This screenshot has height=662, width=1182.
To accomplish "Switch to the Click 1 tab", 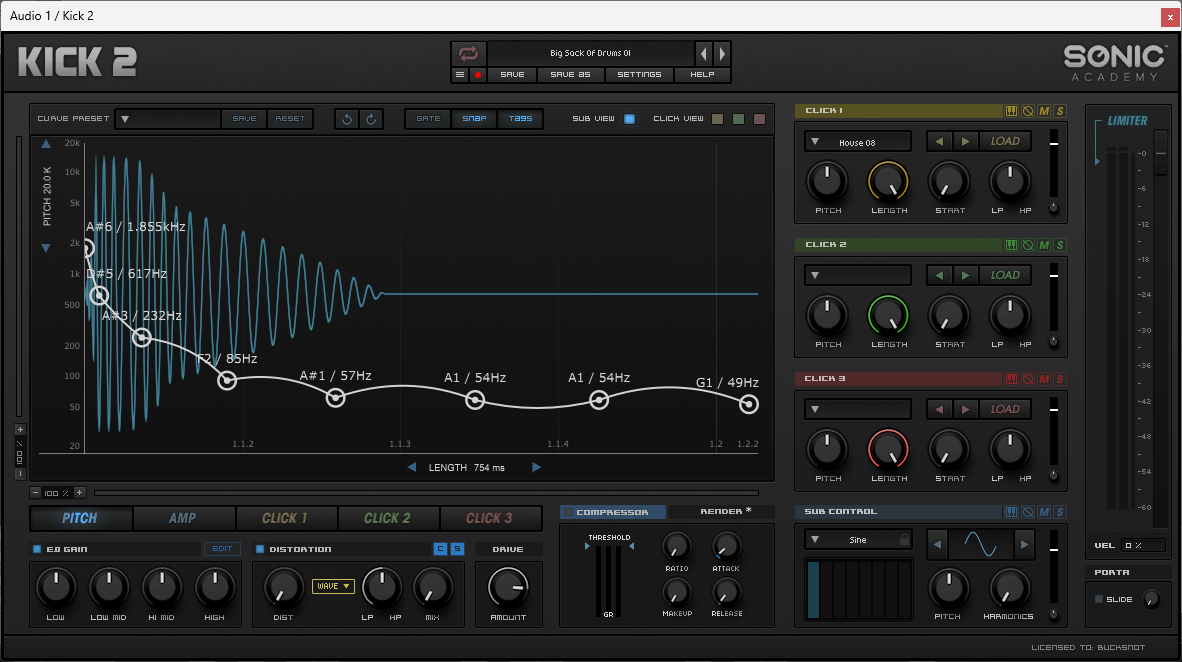I will click(285, 518).
